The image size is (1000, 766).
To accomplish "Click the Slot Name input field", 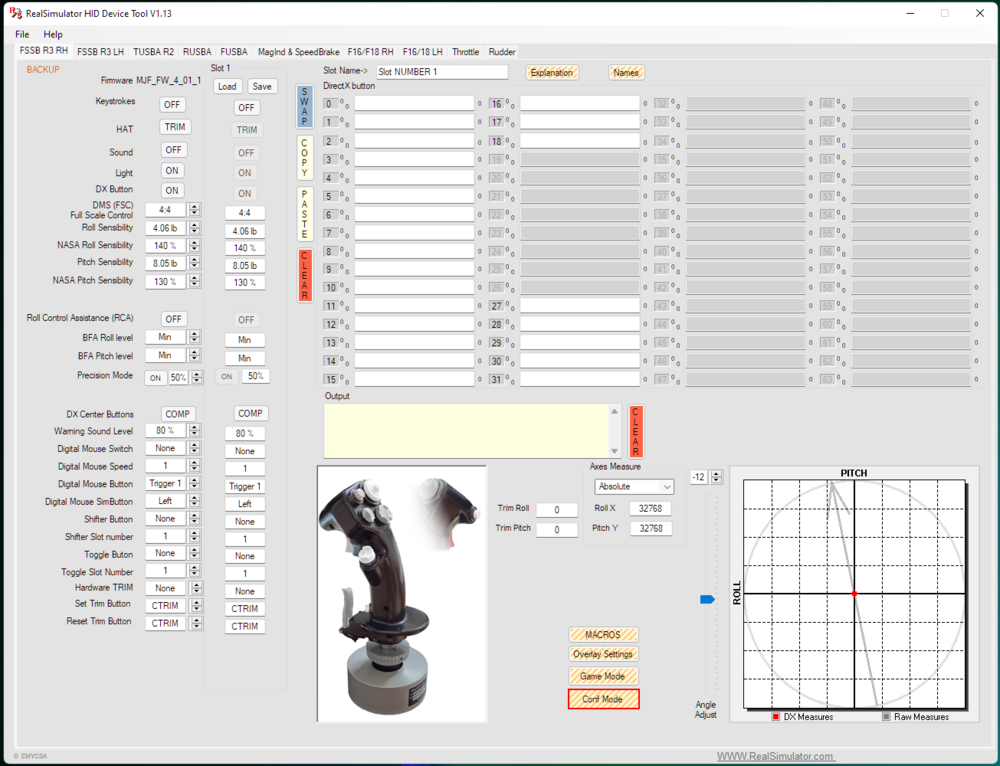I will [442, 72].
